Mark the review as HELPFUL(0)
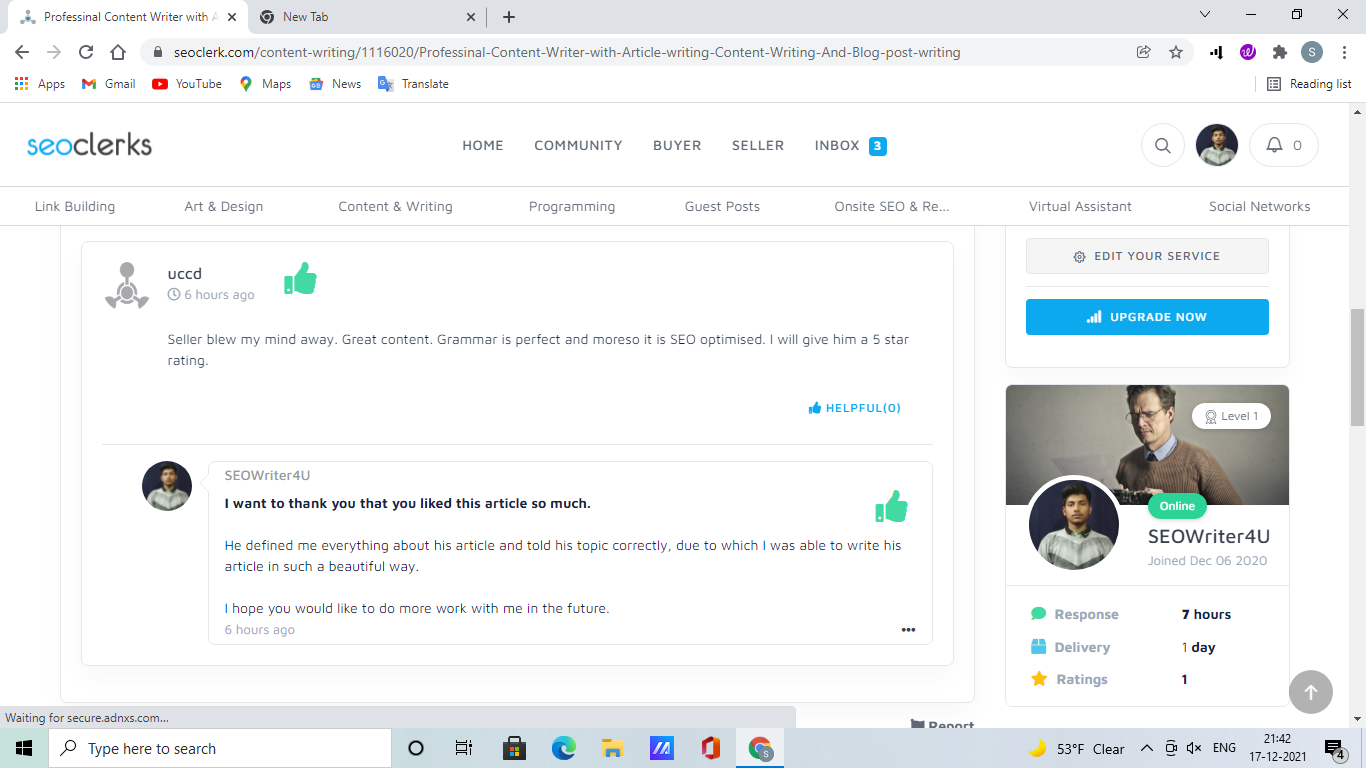The width and height of the screenshot is (1366, 768). point(854,407)
